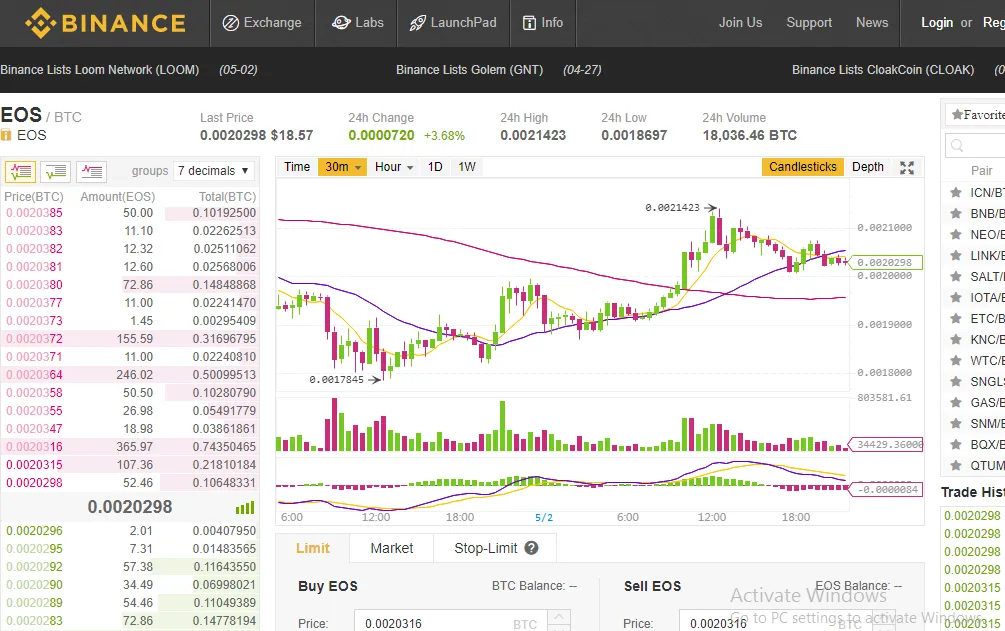Viewport: 1005px width, 631px height.
Task: Favorite the QTUM pair star
Action: 956,466
